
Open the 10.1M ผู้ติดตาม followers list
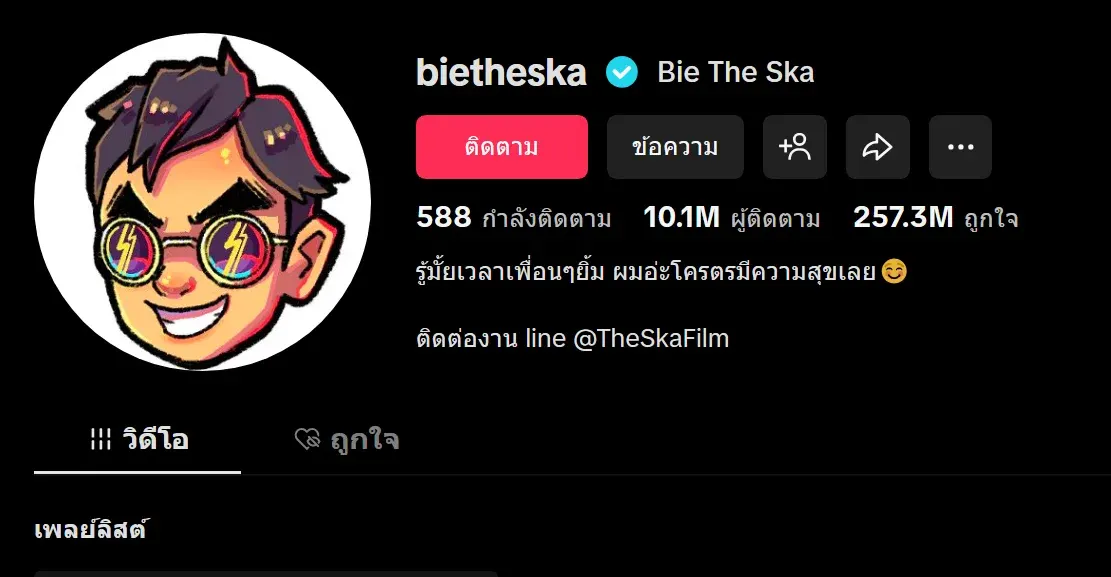pyautogui.click(x=731, y=218)
